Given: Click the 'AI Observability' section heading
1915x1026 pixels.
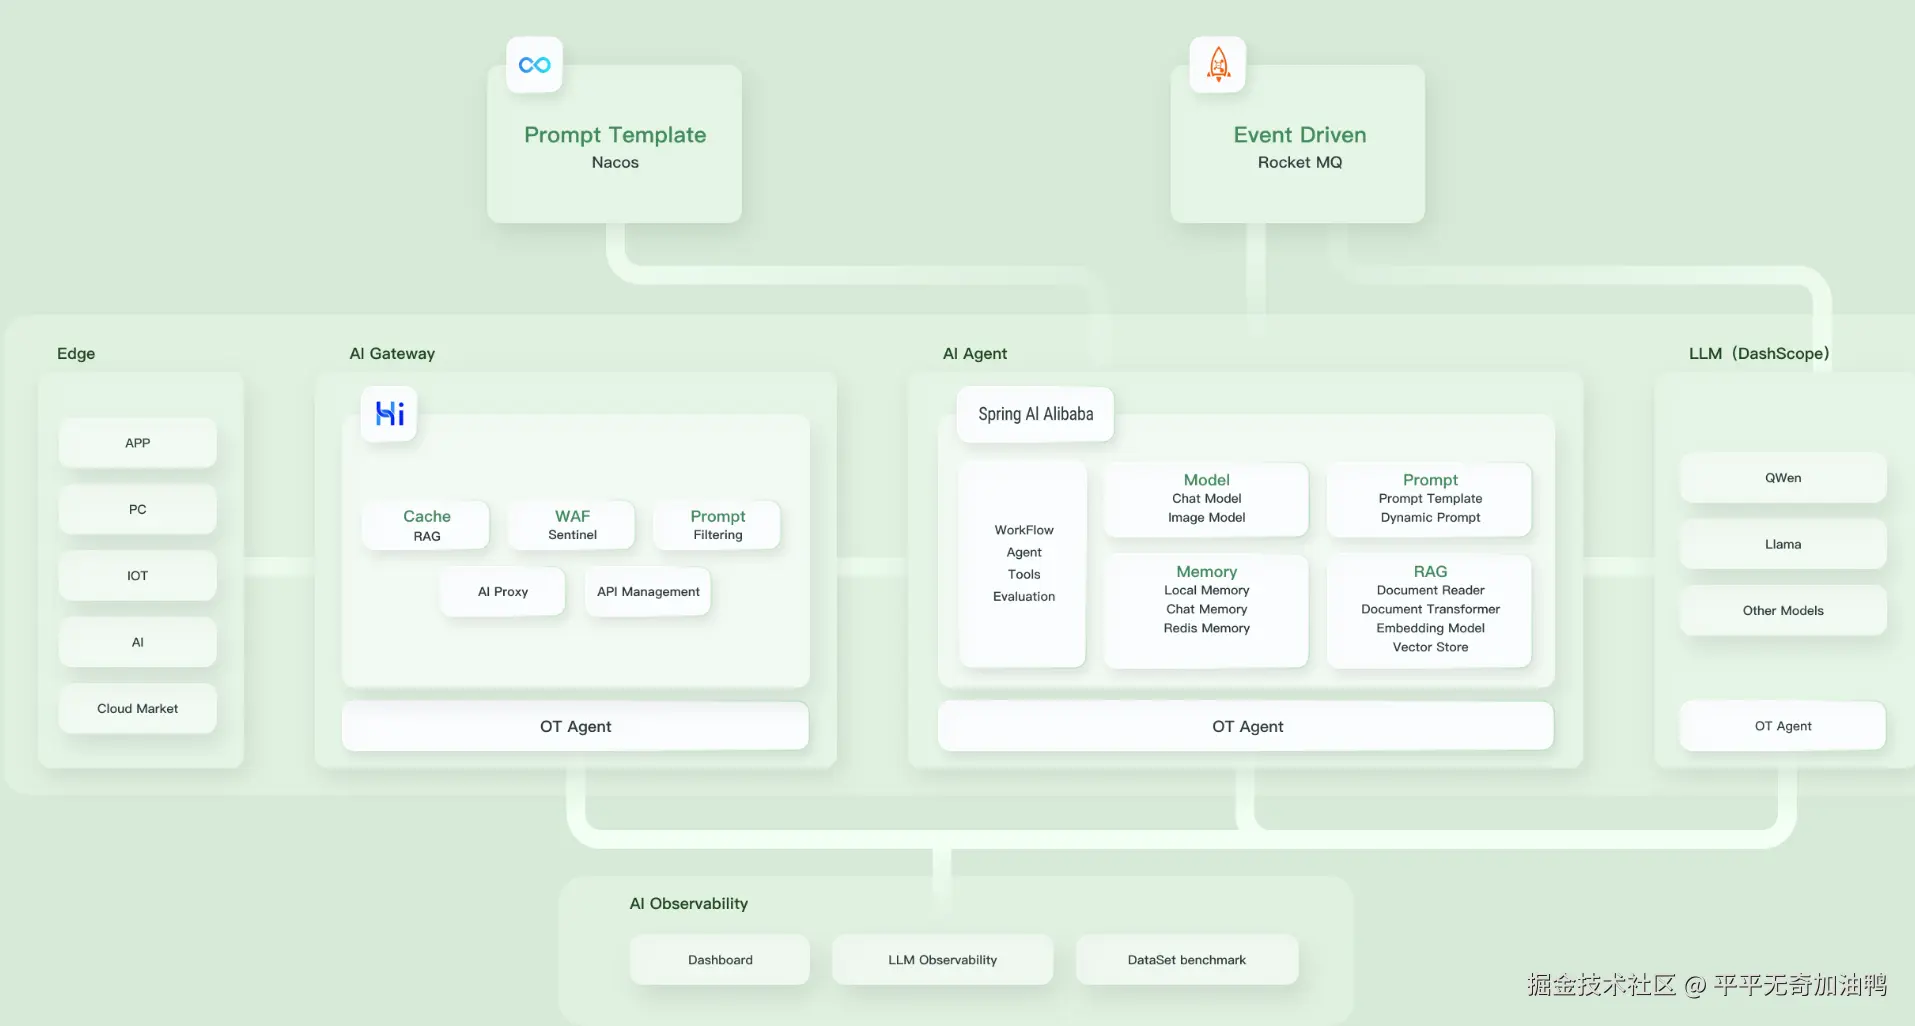Looking at the screenshot, I should 689,904.
